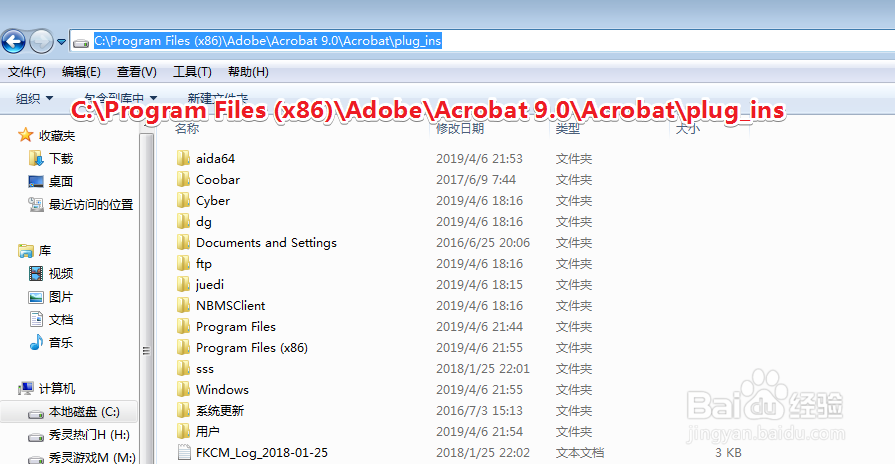Viewport: 895px width, 464px height.
Task: Open 最近访问的位置 in sidebar
Action: (91, 204)
